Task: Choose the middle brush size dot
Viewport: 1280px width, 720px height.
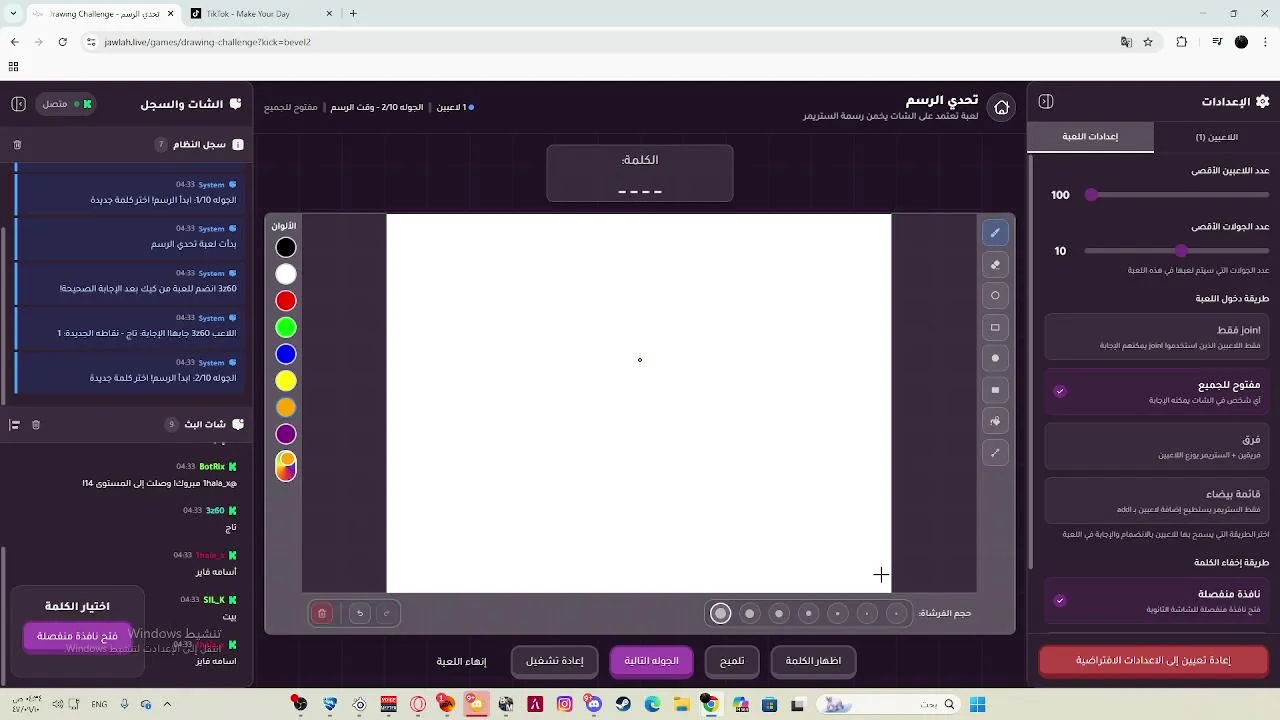Action: pos(808,614)
